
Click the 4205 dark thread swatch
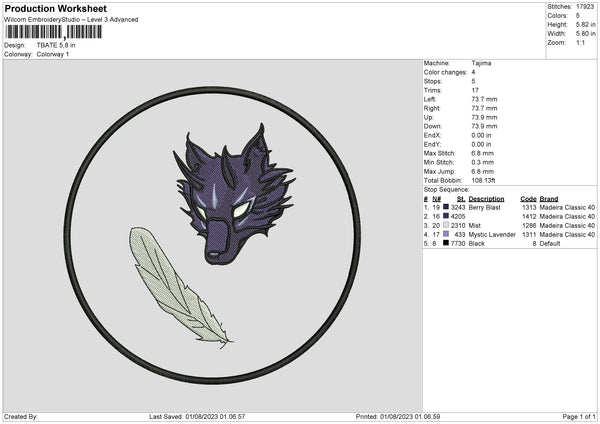445,215
